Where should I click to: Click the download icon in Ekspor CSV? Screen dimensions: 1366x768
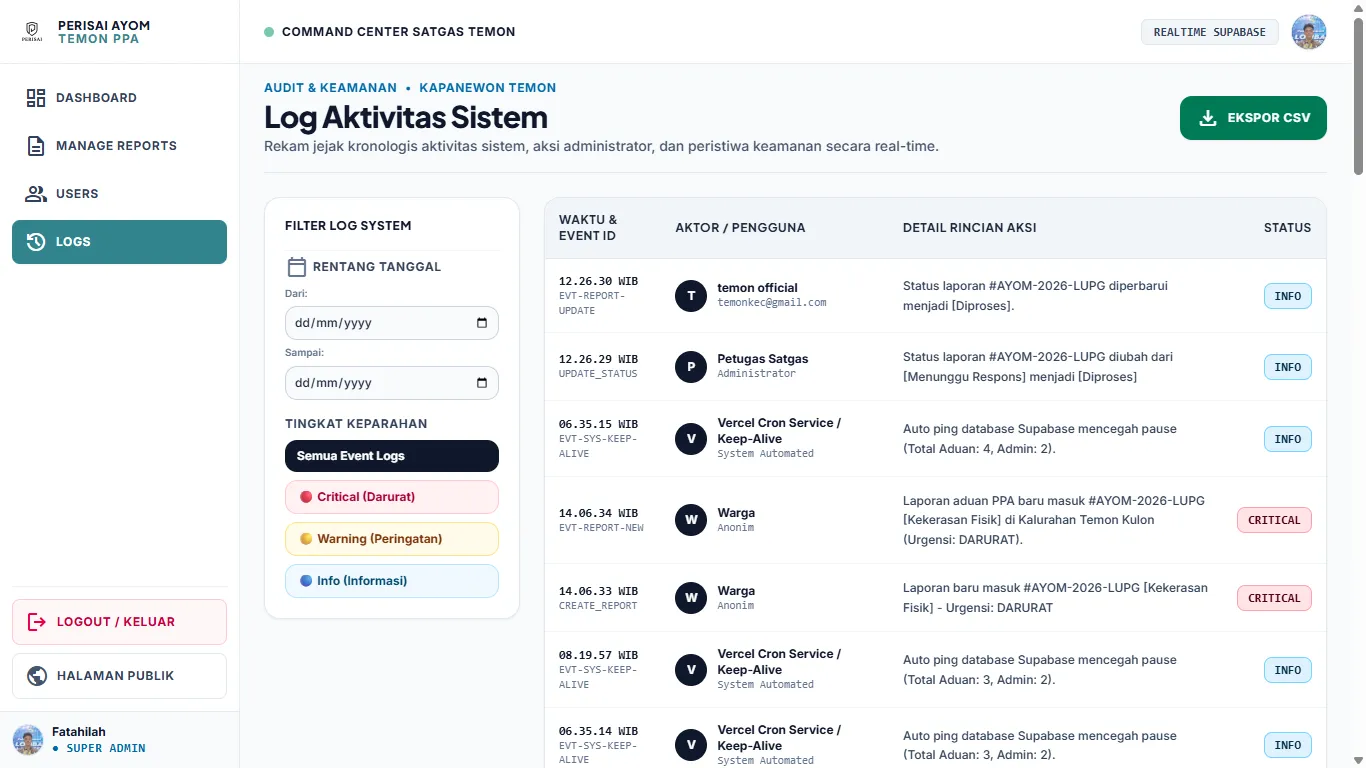coord(1208,118)
